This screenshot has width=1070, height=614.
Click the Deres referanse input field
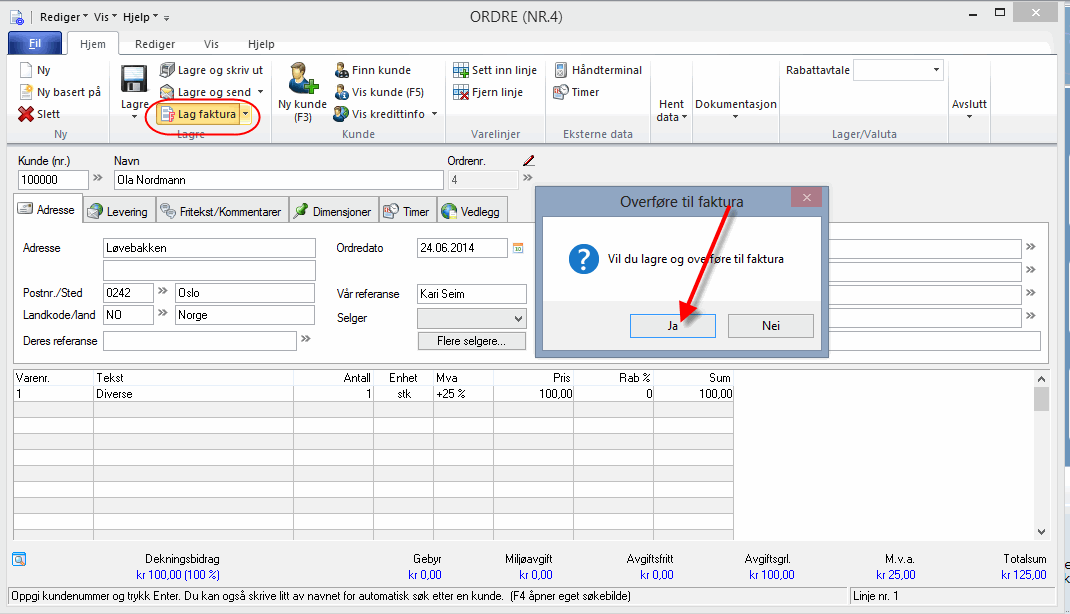pos(199,341)
